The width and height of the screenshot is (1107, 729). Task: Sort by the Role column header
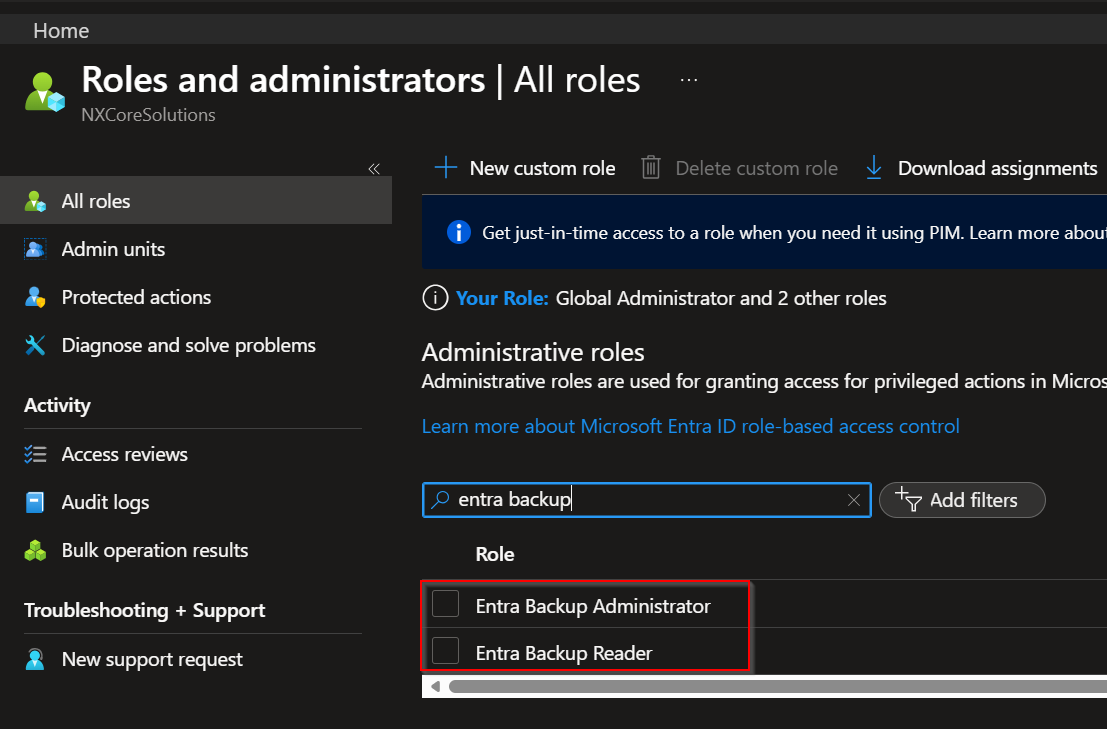click(x=494, y=554)
